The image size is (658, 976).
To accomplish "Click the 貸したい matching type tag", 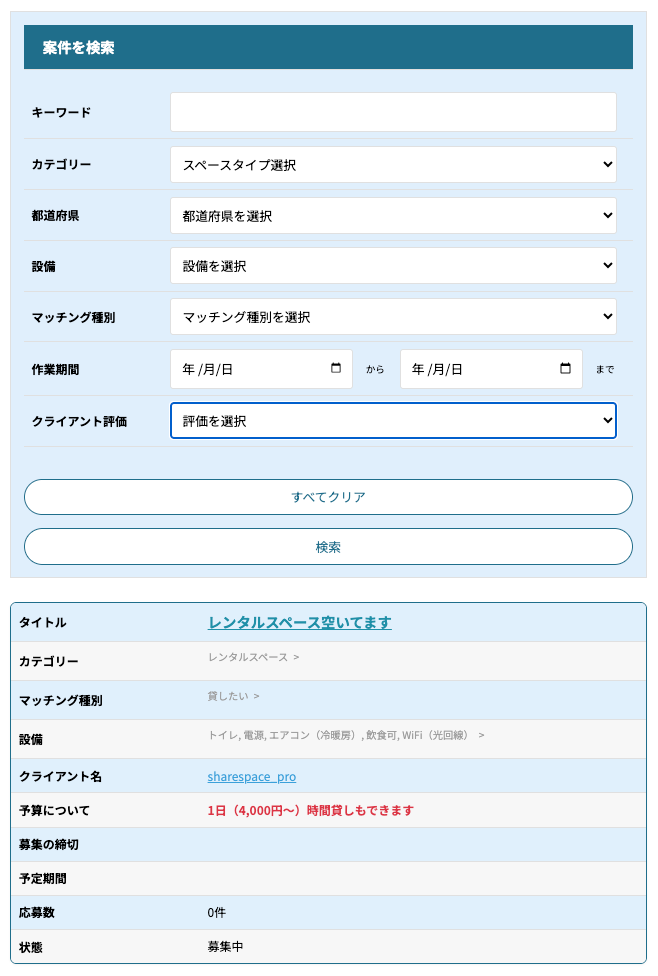I will click(228, 696).
